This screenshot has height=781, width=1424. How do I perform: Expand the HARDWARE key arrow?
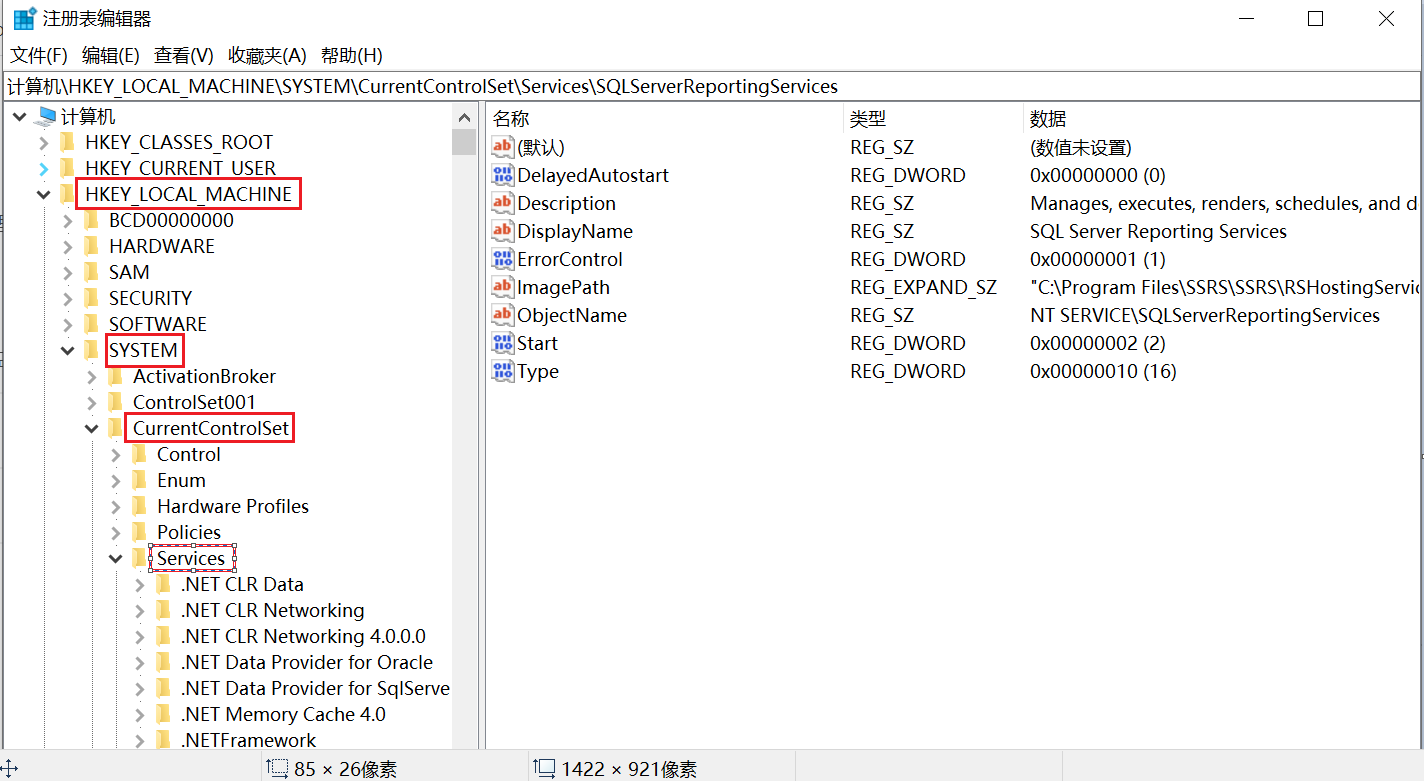pos(67,246)
